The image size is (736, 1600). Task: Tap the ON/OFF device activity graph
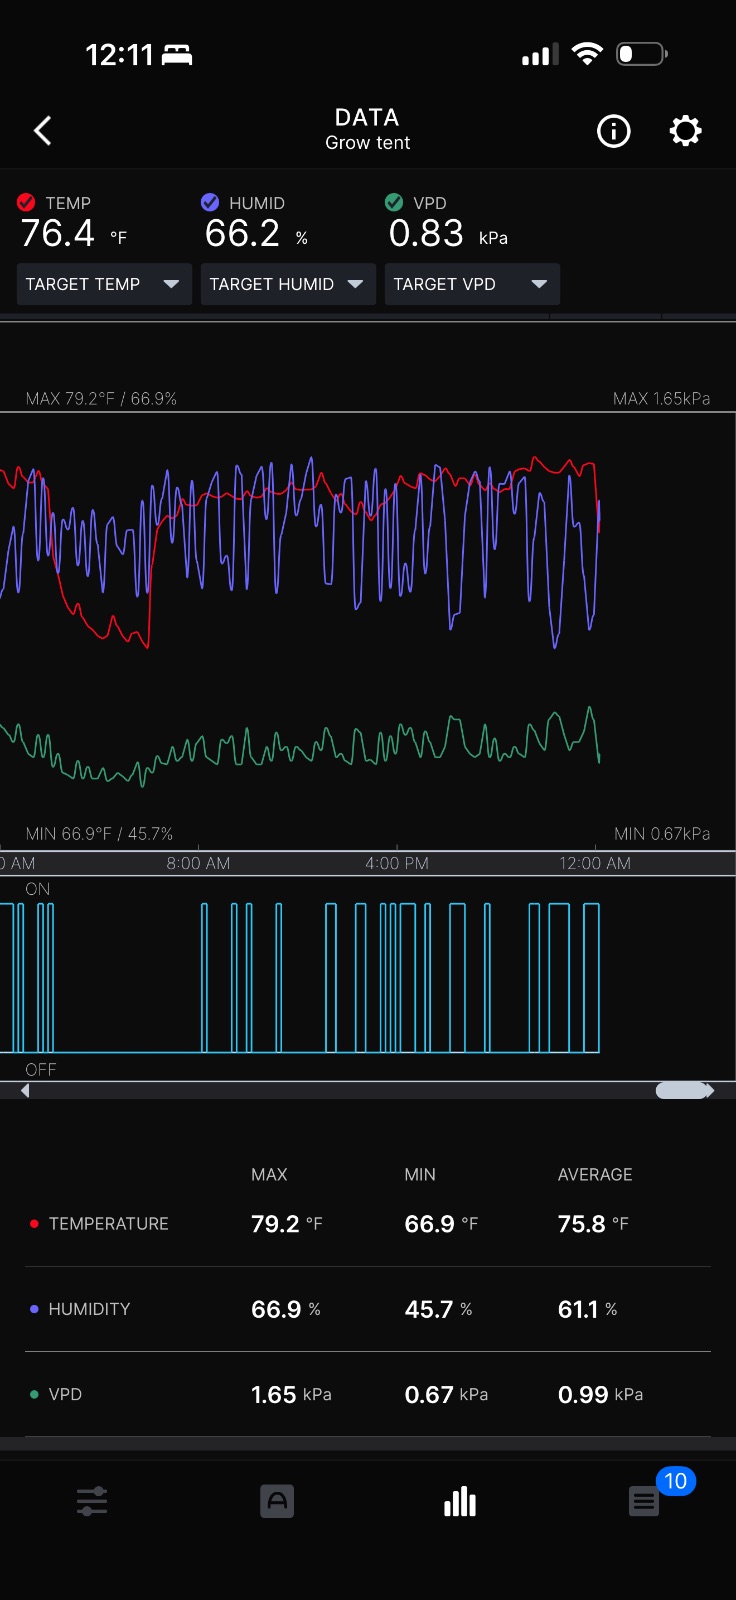[368, 978]
